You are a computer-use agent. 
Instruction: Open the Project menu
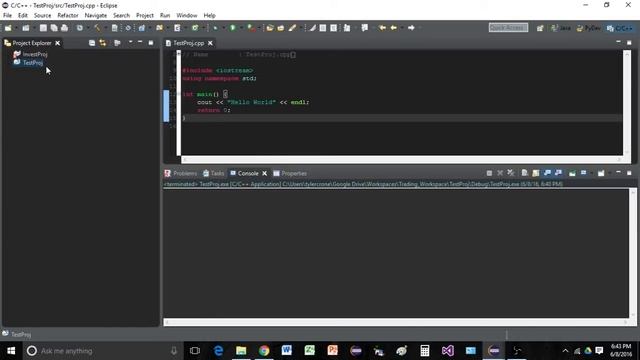pyautogui.click(x=144, y=16)
